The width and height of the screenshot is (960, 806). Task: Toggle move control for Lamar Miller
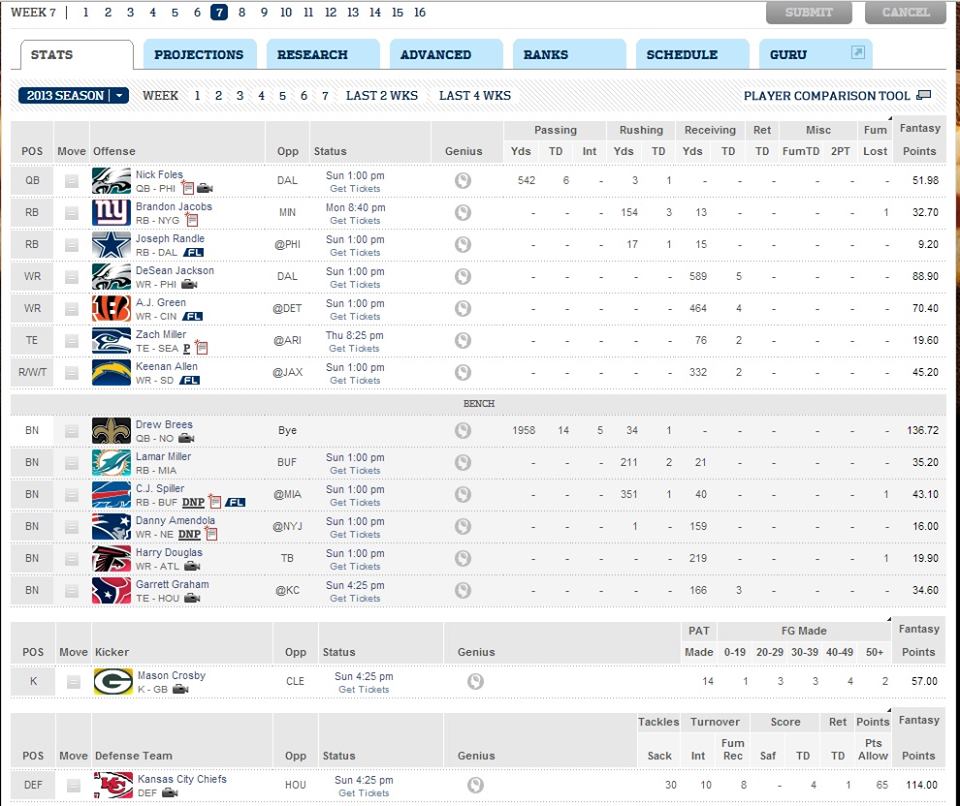pyautogui.click(x=72, y=463)
